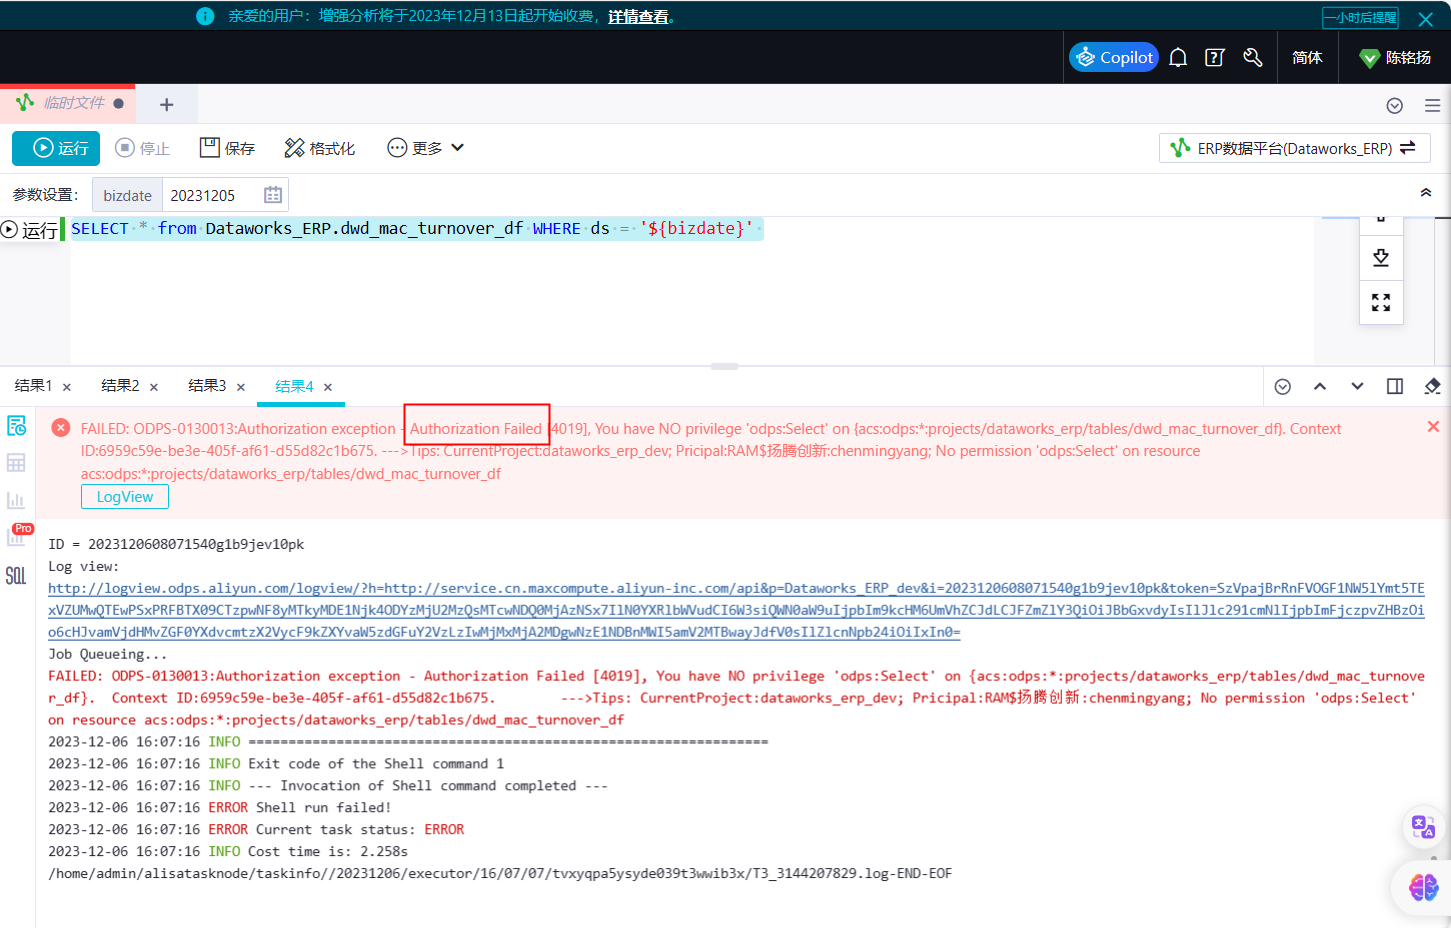Close the 结果1 tab

coord(67,387)
